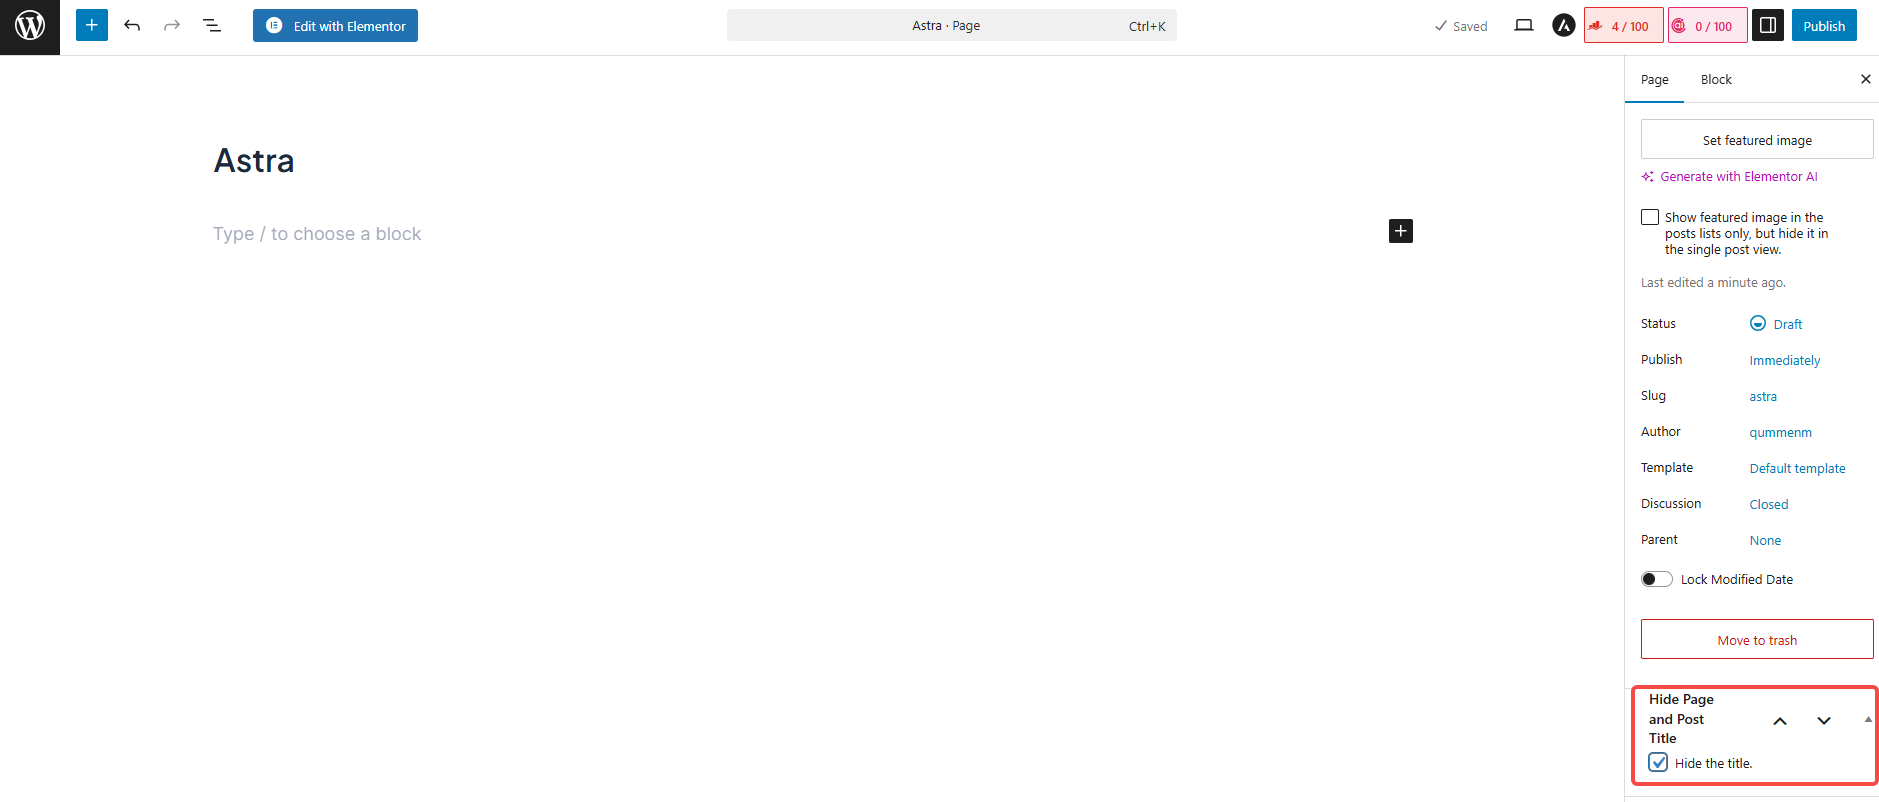This screenshot has width=1879, height=802.
Task: Change Discussion setting from Closed
Action: pyautogui.click(x=1768, y=505)
